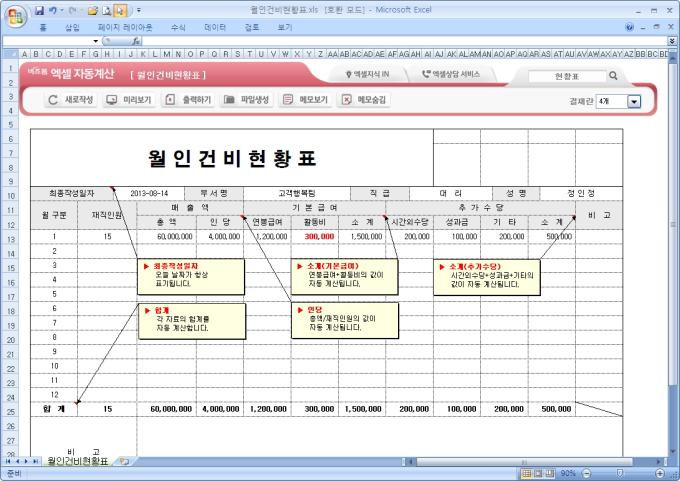Save the workbook from quick access toolbar
This screenshot has width=680, height=481.
click(x=39, y=10)
